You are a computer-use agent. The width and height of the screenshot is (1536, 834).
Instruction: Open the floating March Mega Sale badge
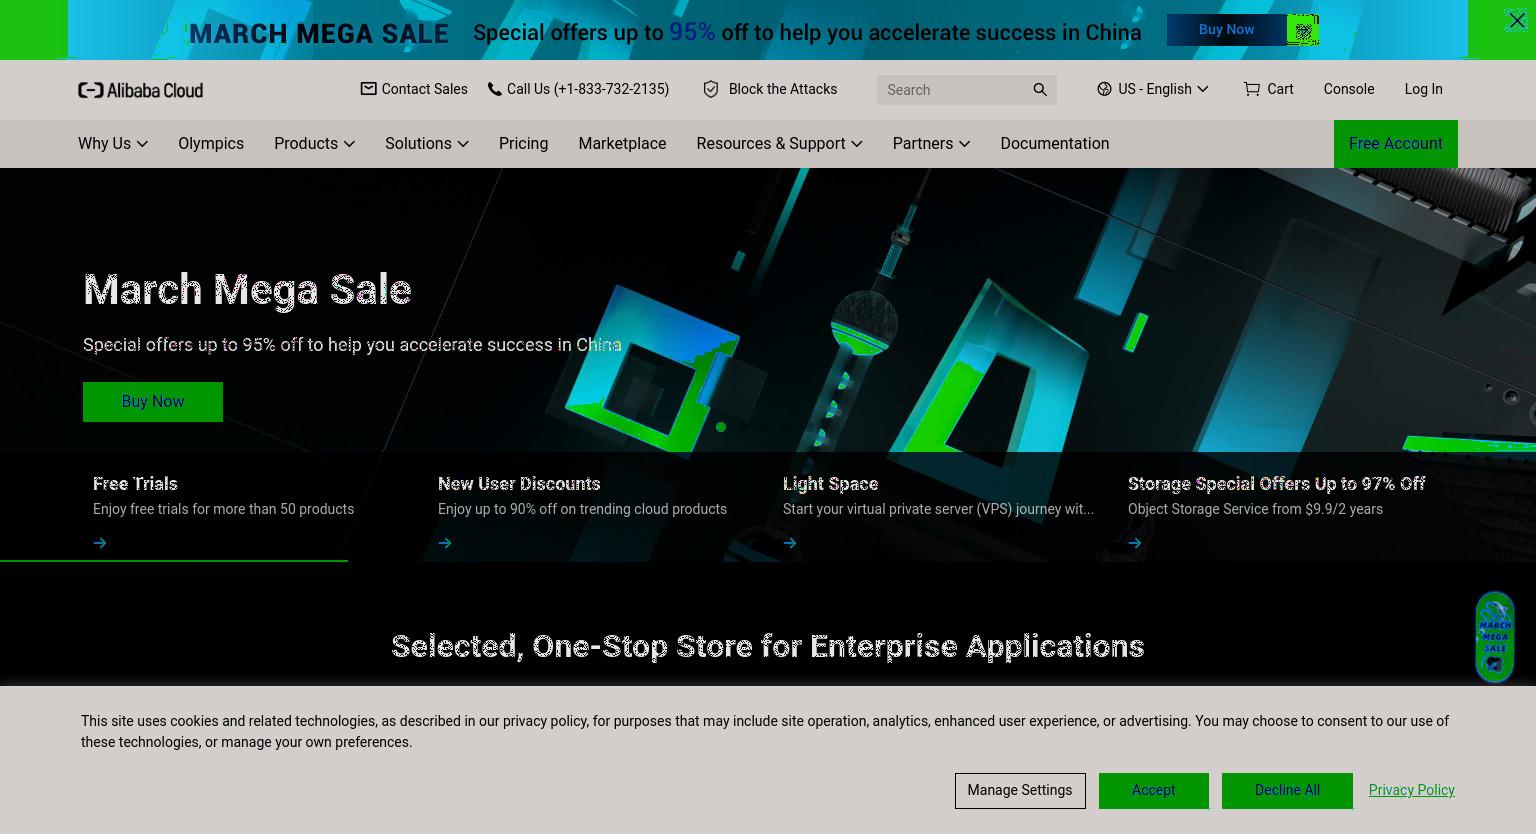coord(1495,637)
